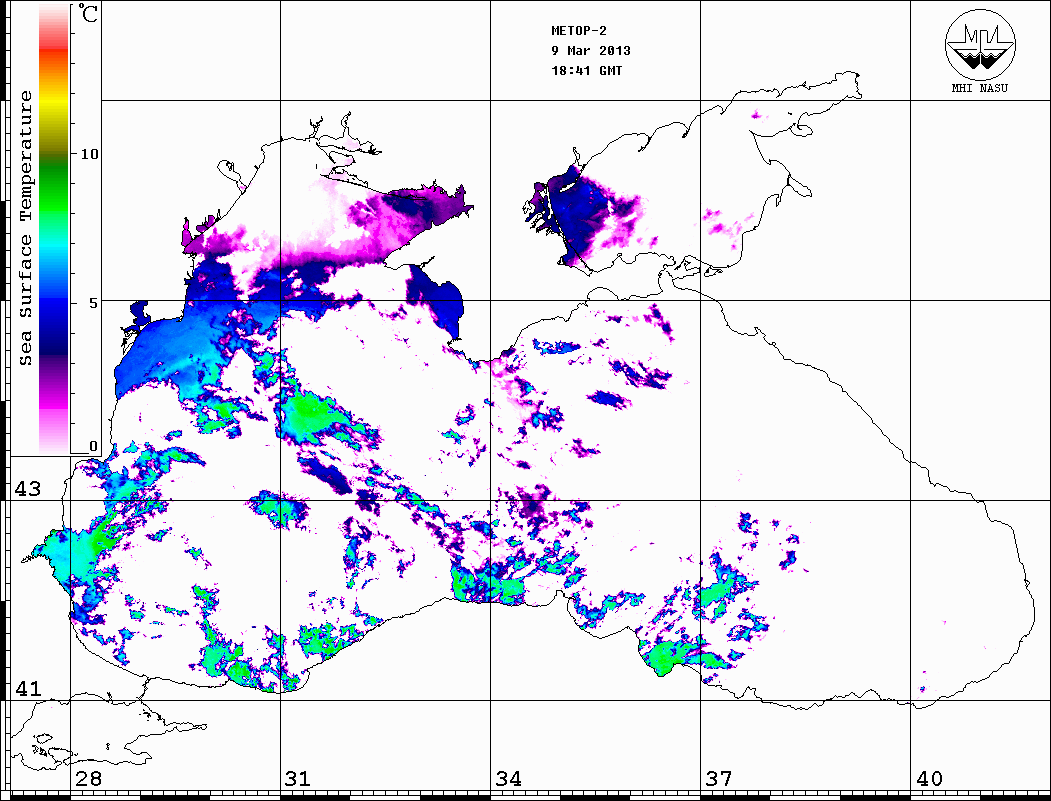The height and width of the screenshot is (801, 1051).
Task: Click the 18:41 GMT timestamp
Action: click(x=587, y=71)
